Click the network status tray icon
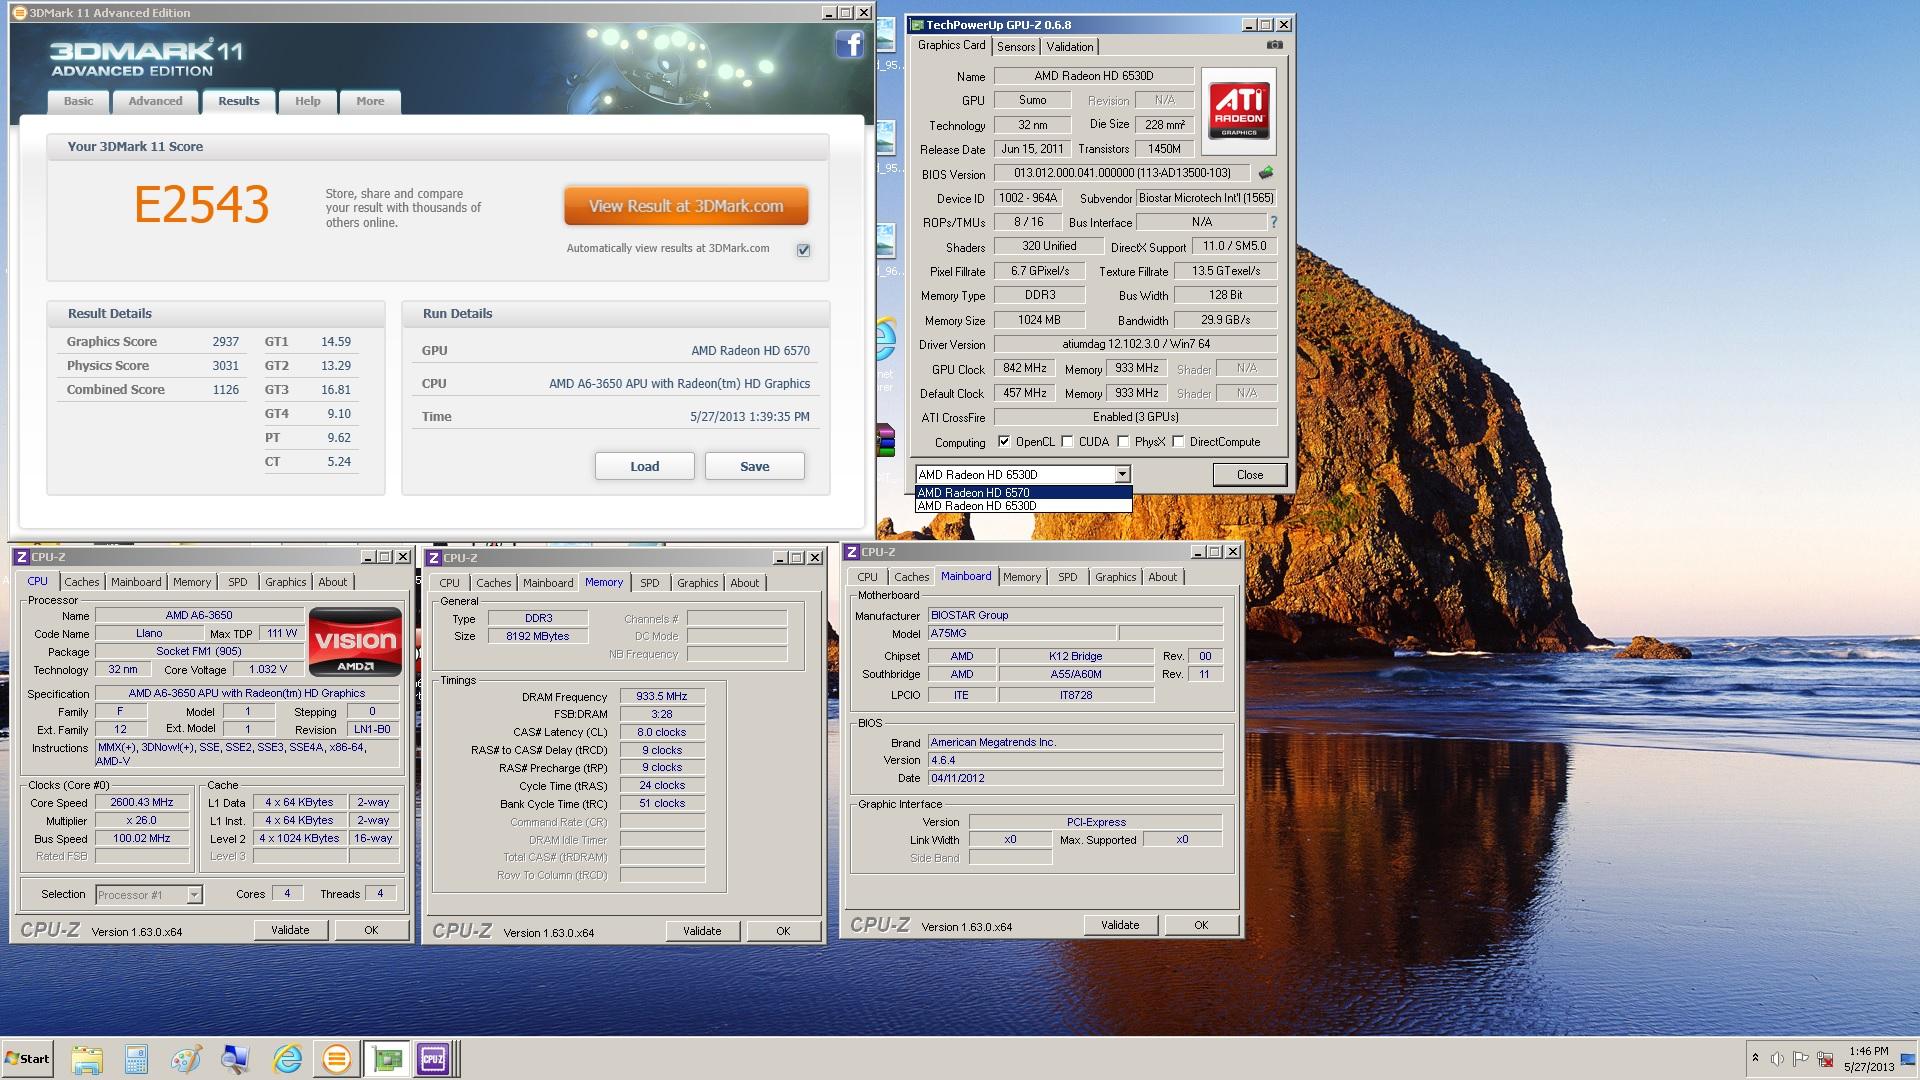This screenshot has height=1080, width=1920. (x=1825, y=1059)
